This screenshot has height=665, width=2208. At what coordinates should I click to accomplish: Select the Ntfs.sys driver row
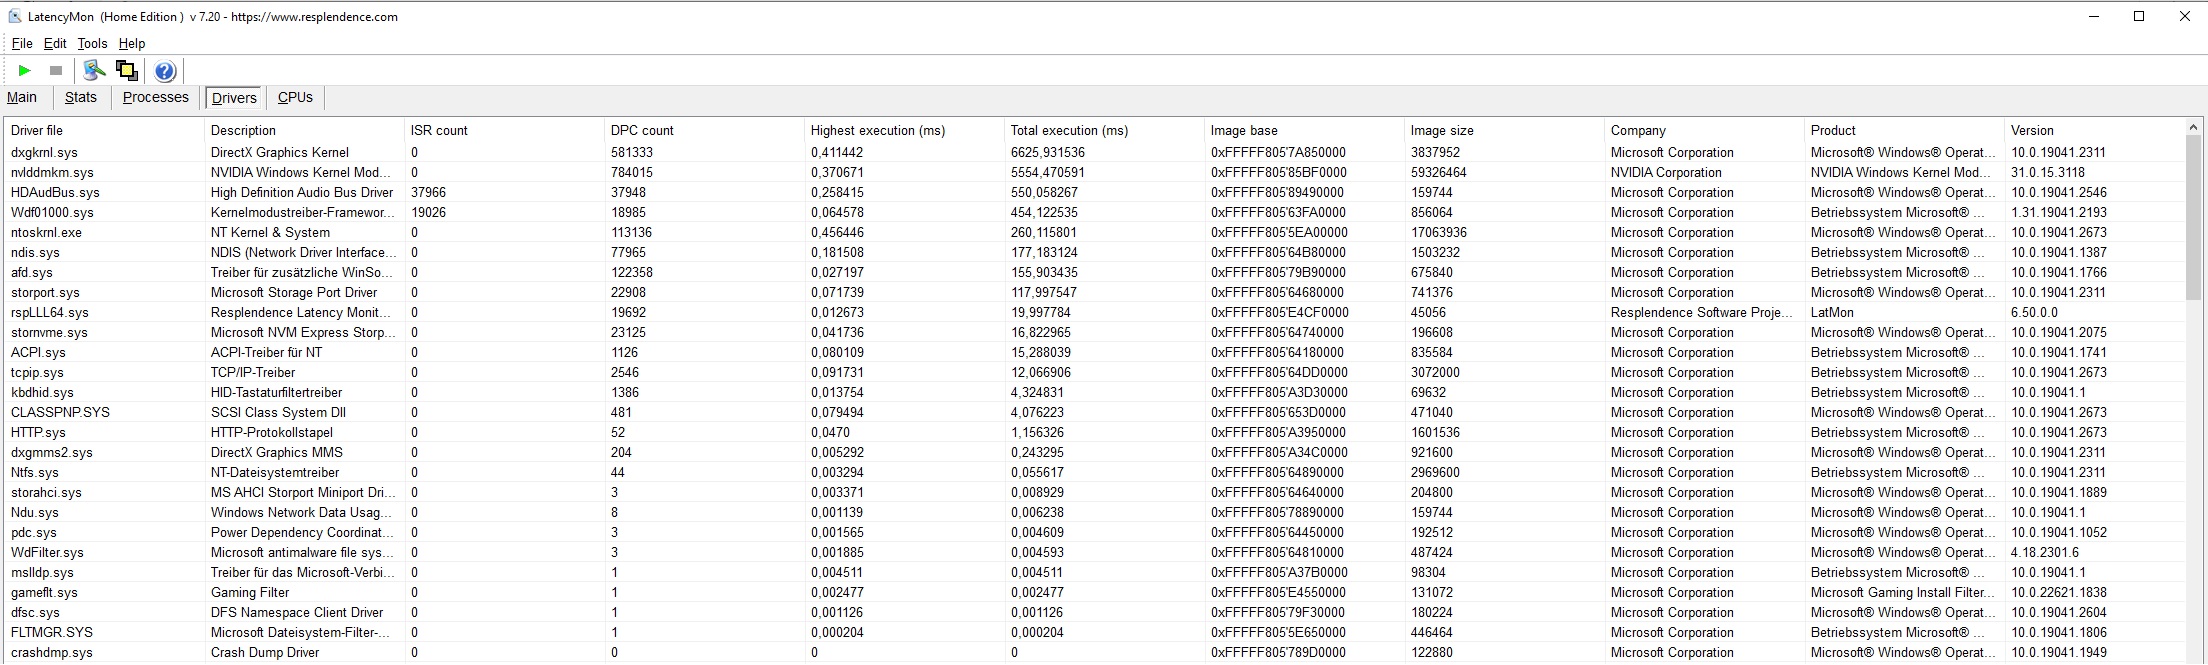1095,472
